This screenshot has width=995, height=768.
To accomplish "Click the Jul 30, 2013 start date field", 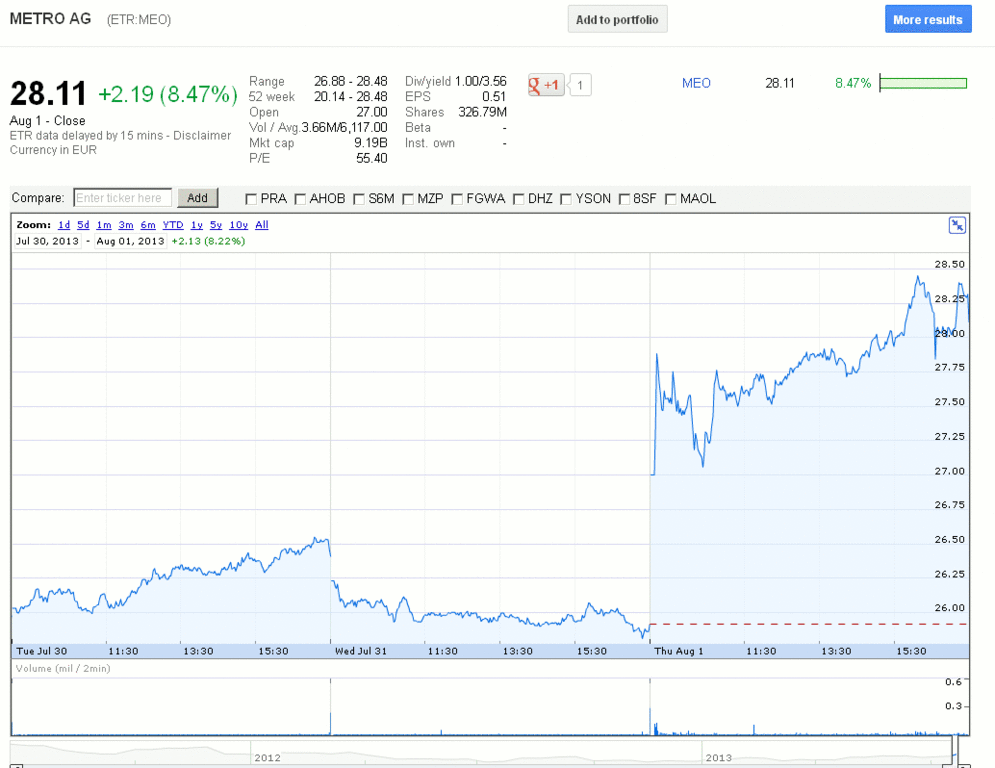I will pyautogui.click(x=48, y=241).
